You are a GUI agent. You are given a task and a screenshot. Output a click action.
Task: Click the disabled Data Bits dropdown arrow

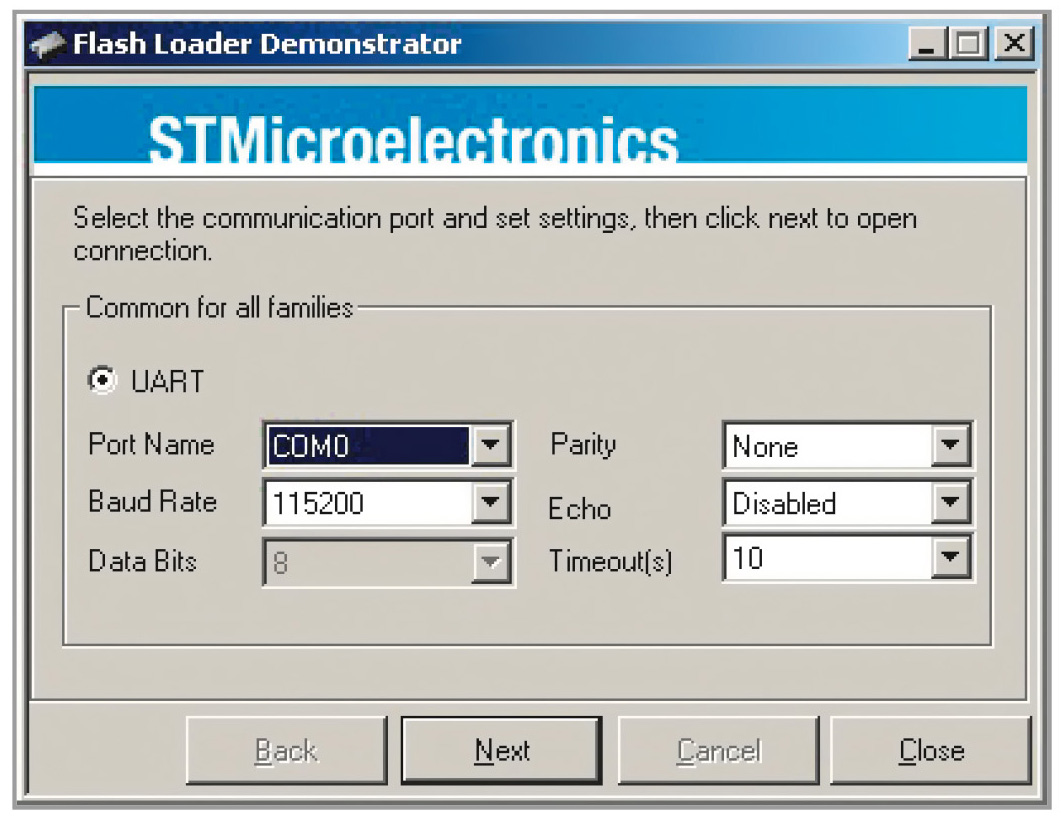[490, 562]
